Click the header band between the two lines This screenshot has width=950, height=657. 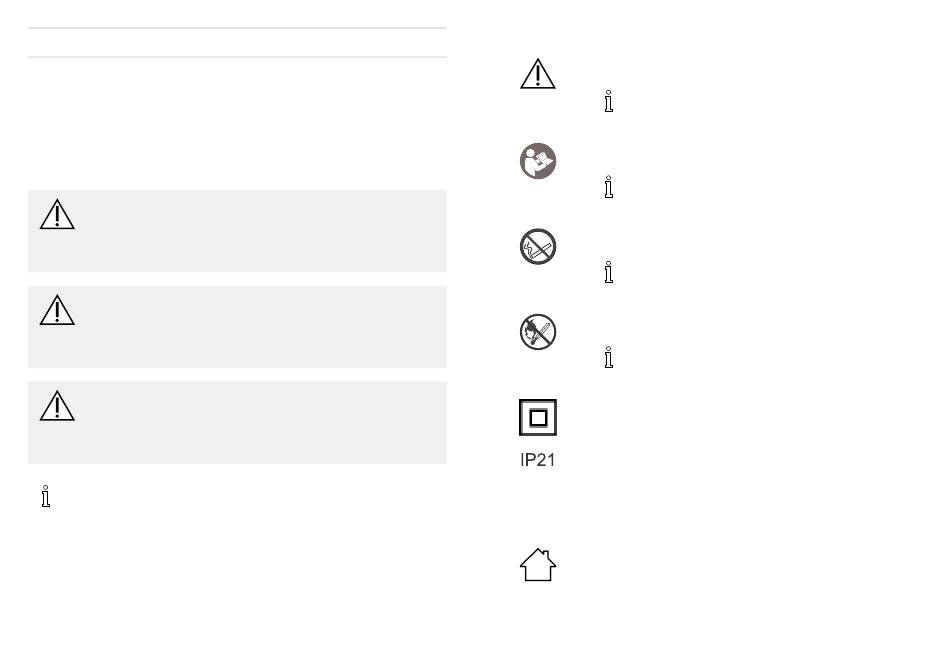point(237,42)
